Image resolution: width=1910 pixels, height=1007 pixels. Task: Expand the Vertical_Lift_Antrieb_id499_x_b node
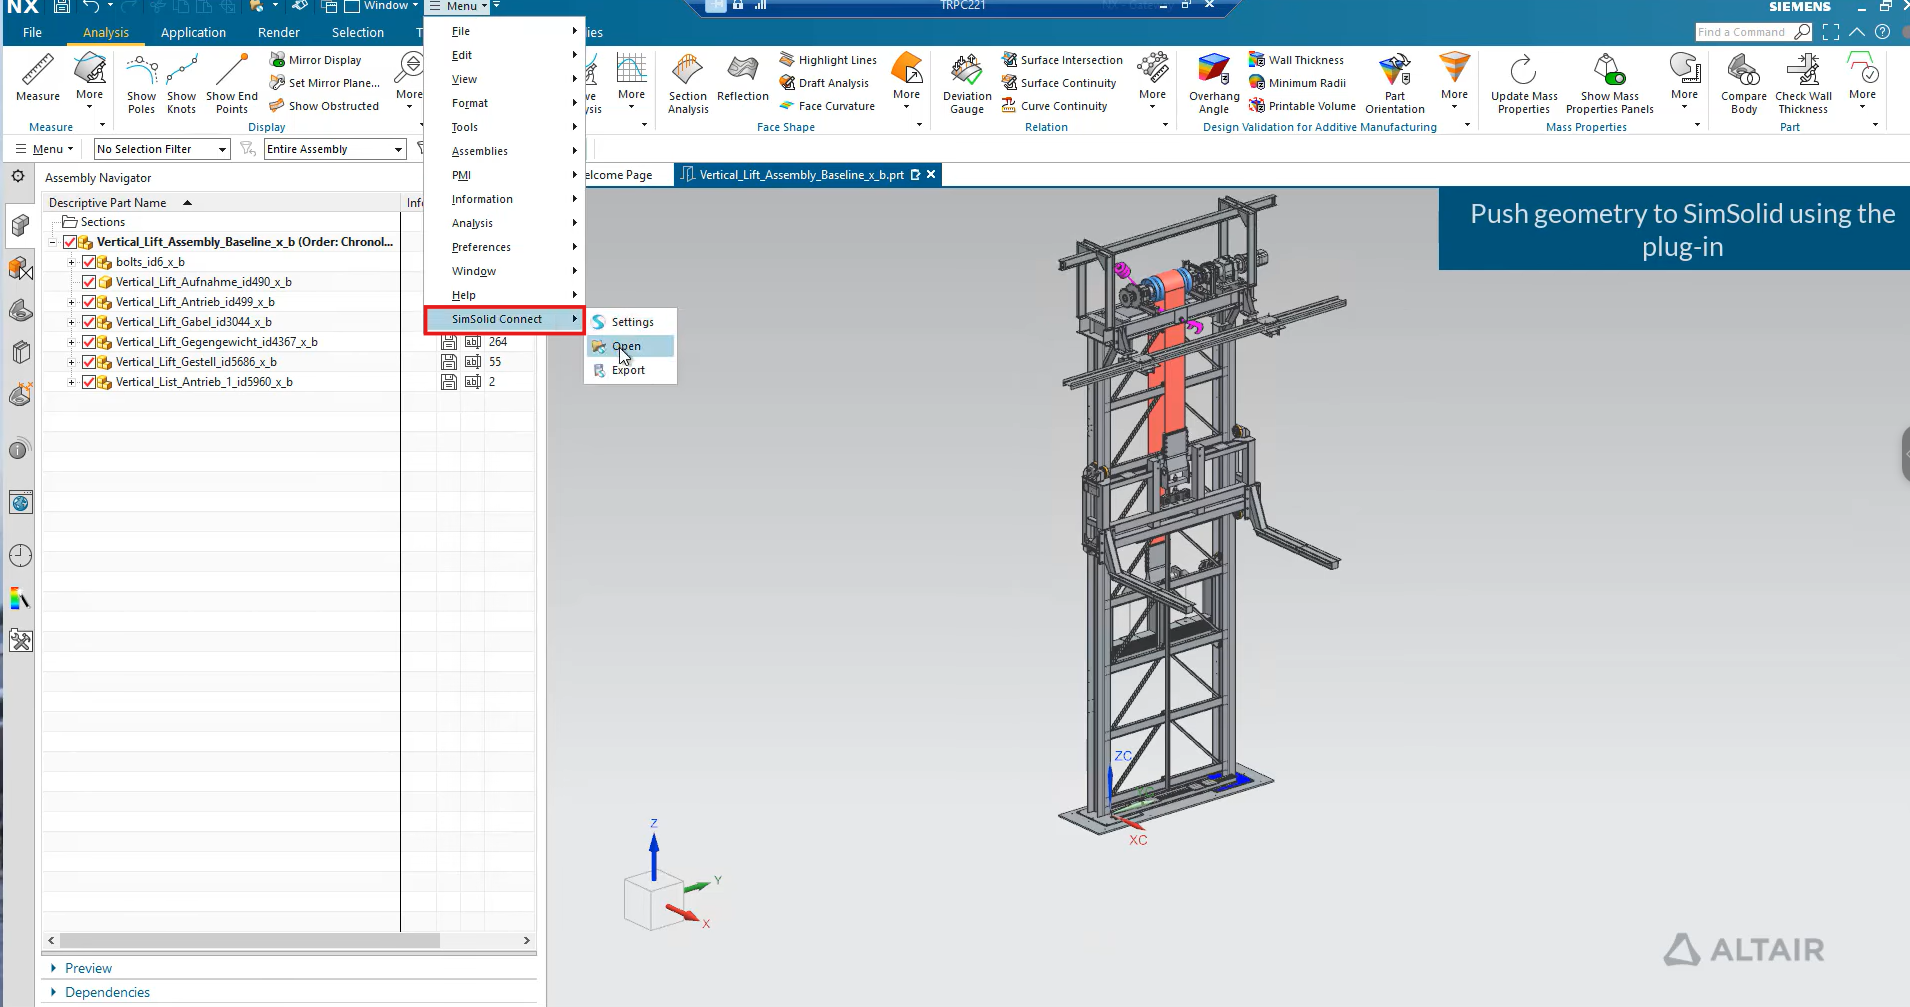click(x=72, y=302)
